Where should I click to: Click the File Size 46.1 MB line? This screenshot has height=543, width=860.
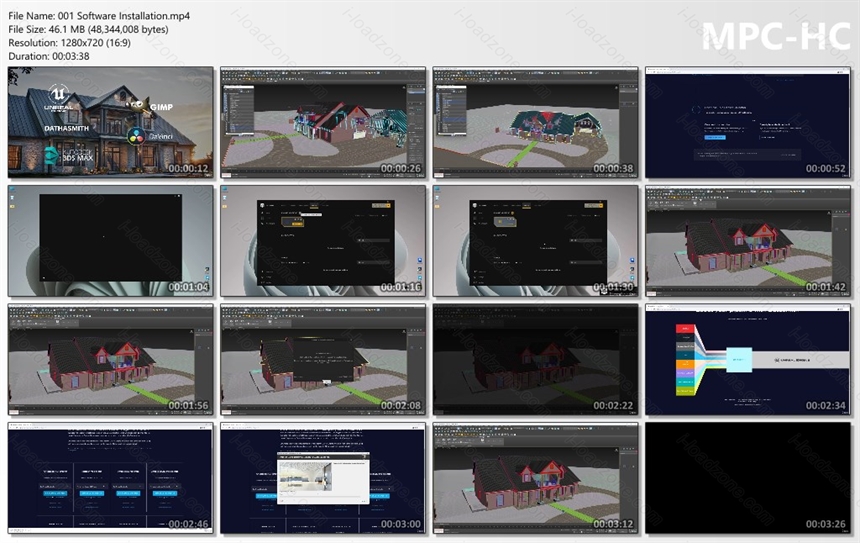pos(88,30)
